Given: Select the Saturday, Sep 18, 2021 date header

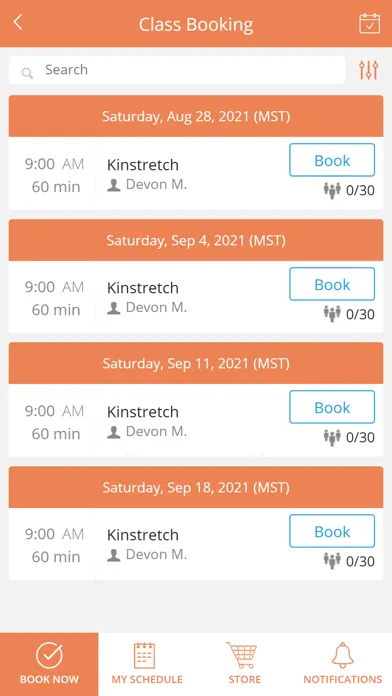Looking at the screenshot, I should [x=196, y=487].
